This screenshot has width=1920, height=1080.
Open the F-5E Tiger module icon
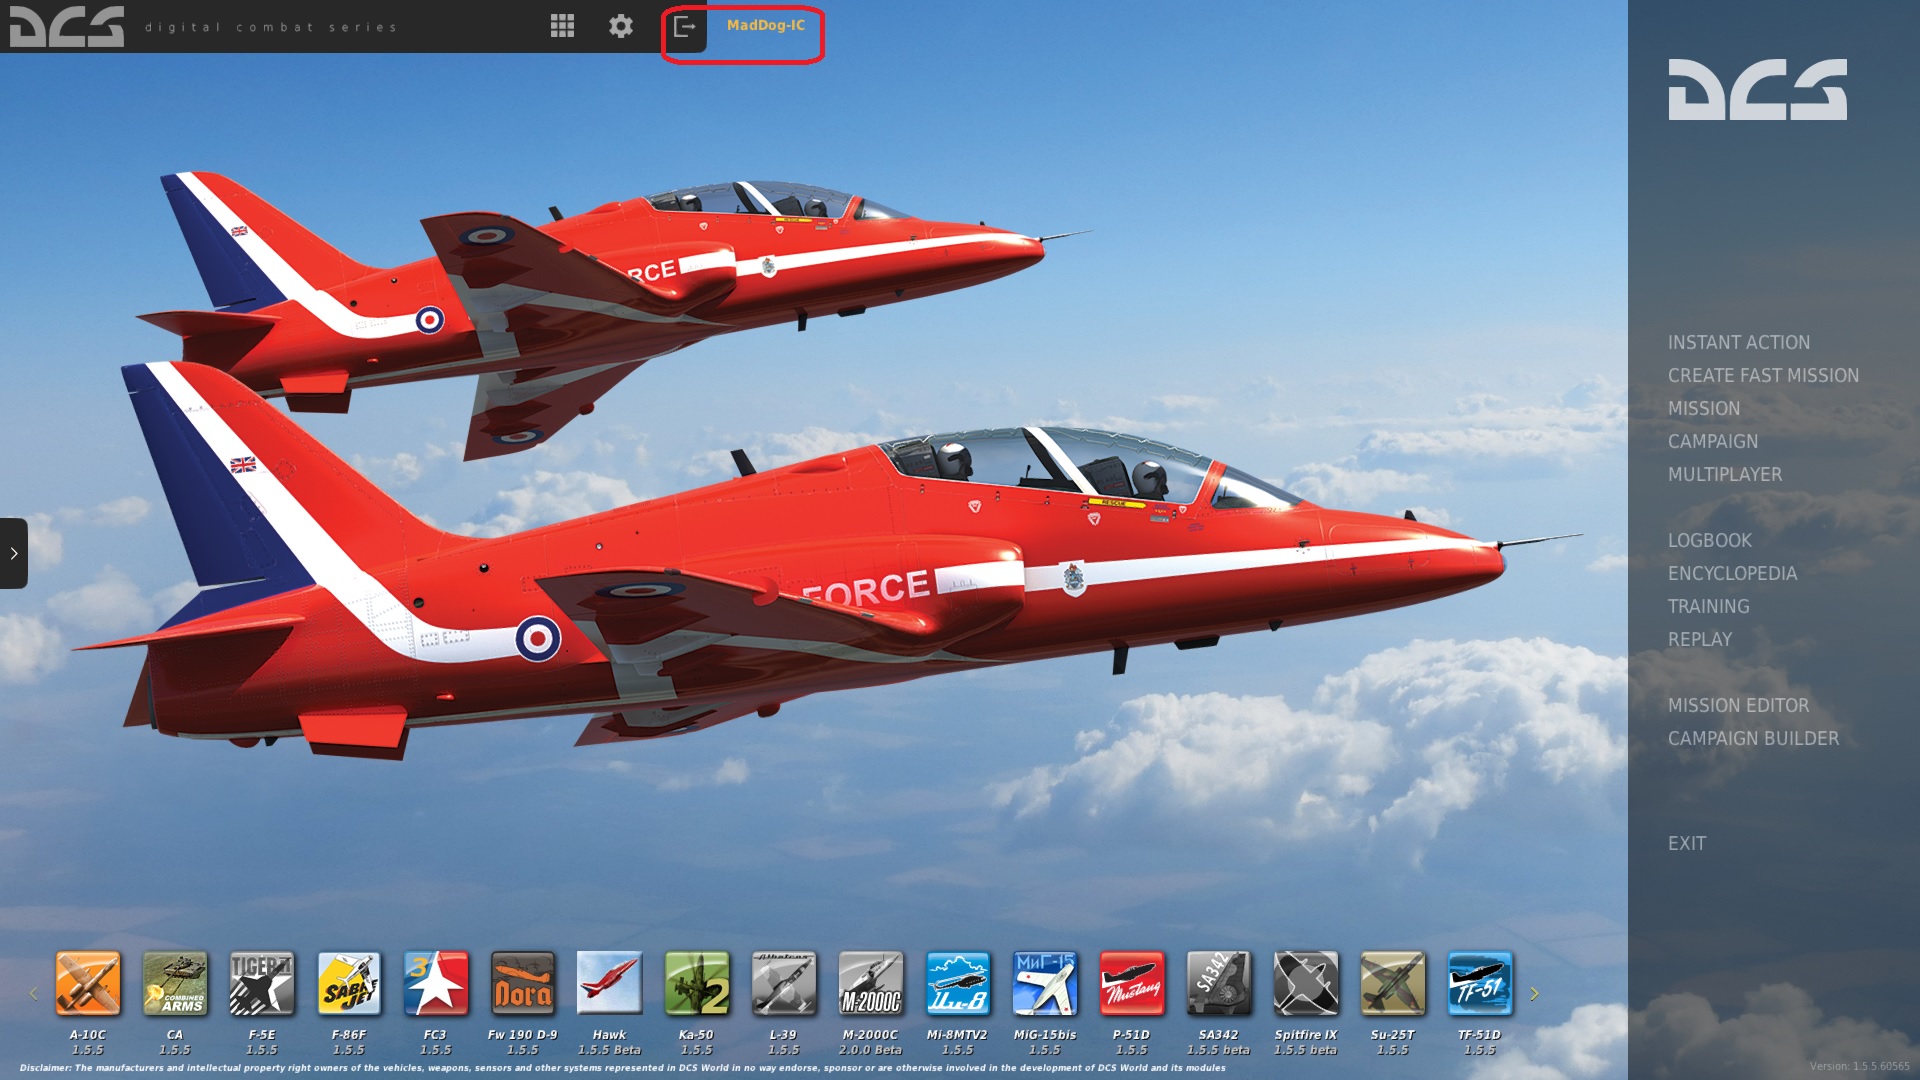click(x=262, y=983)
